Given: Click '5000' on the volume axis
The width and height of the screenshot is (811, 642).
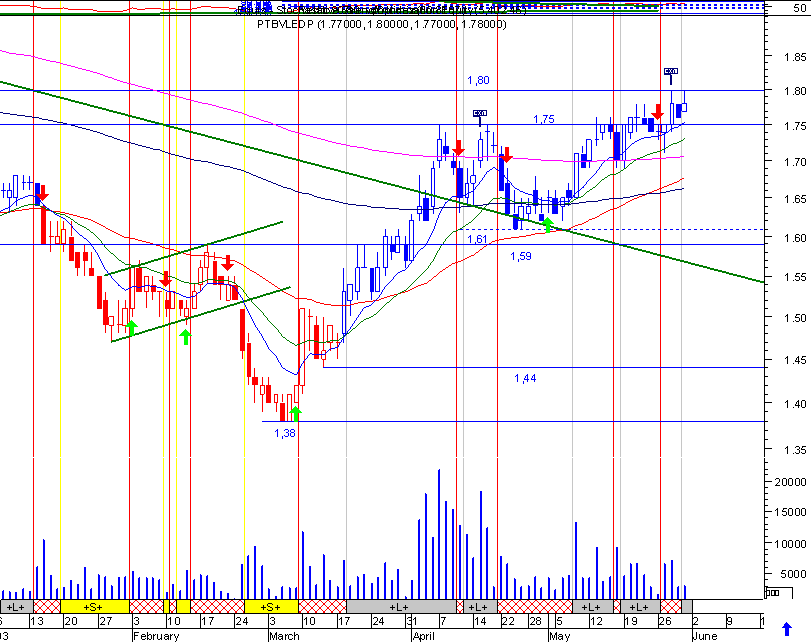Looking at the screenshot, I should (x=793, y=574).
